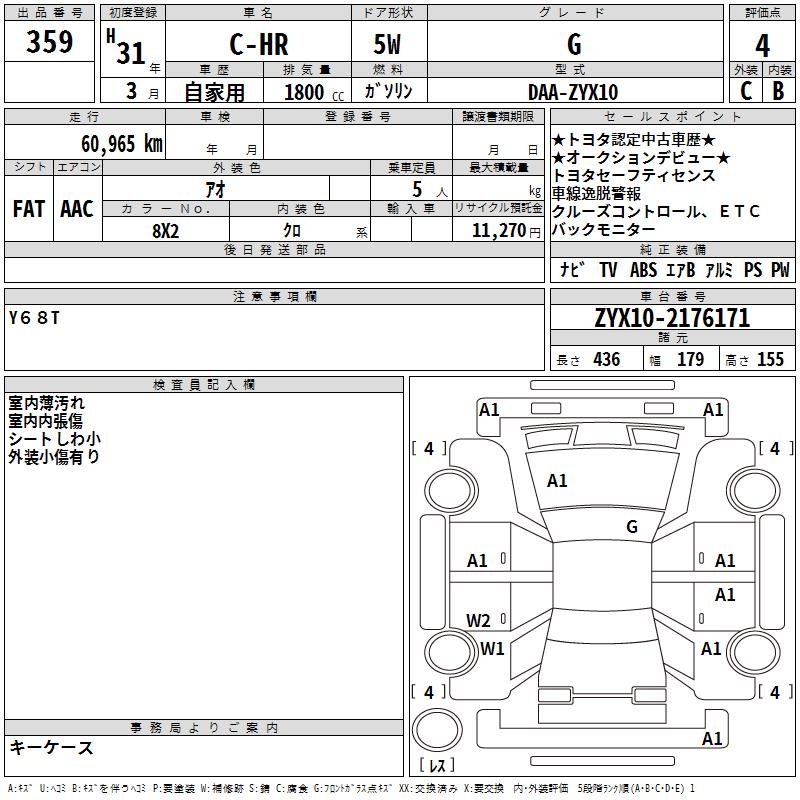Click the text "バックモニター"
This screenshot has width=800, height=800.
604,229
